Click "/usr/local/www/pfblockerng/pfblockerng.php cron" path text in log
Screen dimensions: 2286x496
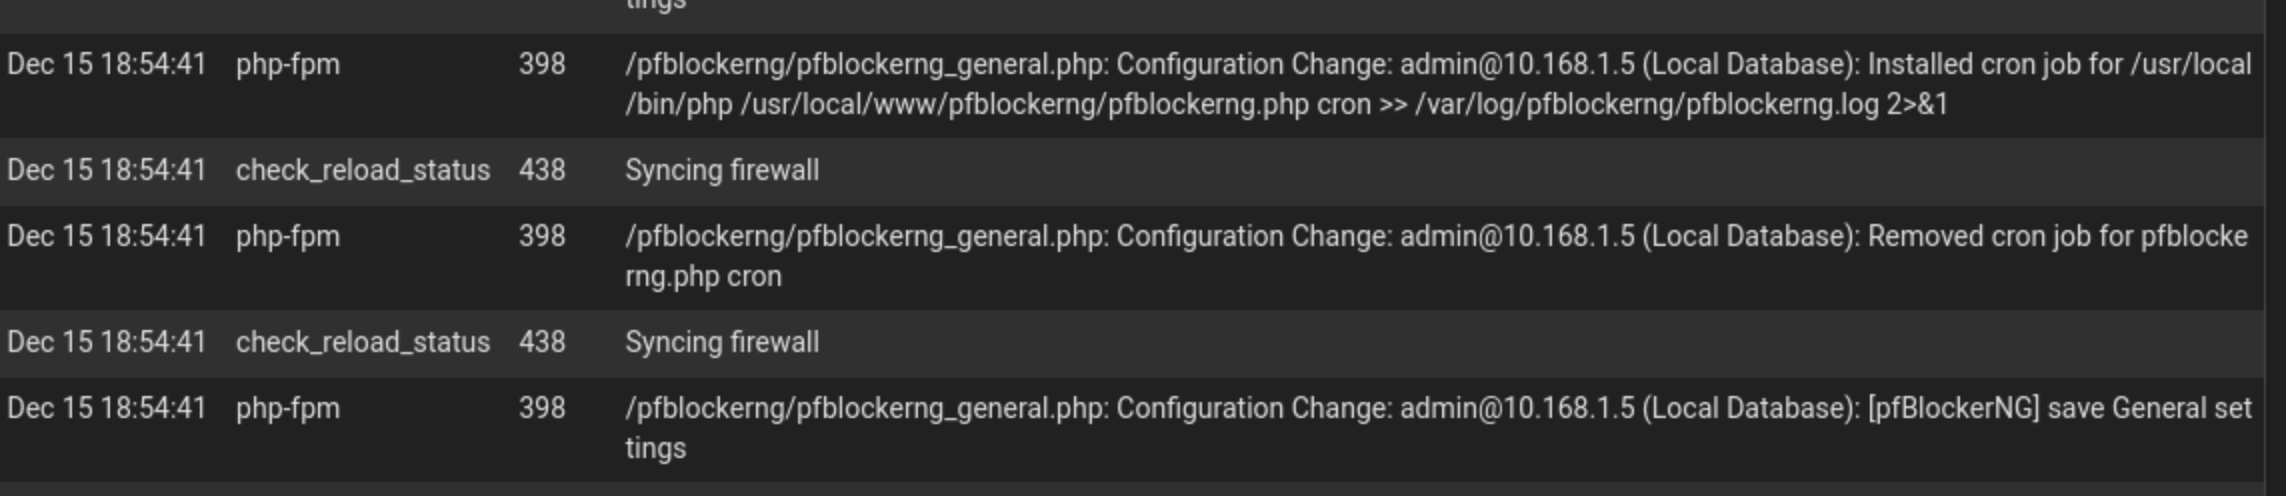click(x=1055, y=105)
